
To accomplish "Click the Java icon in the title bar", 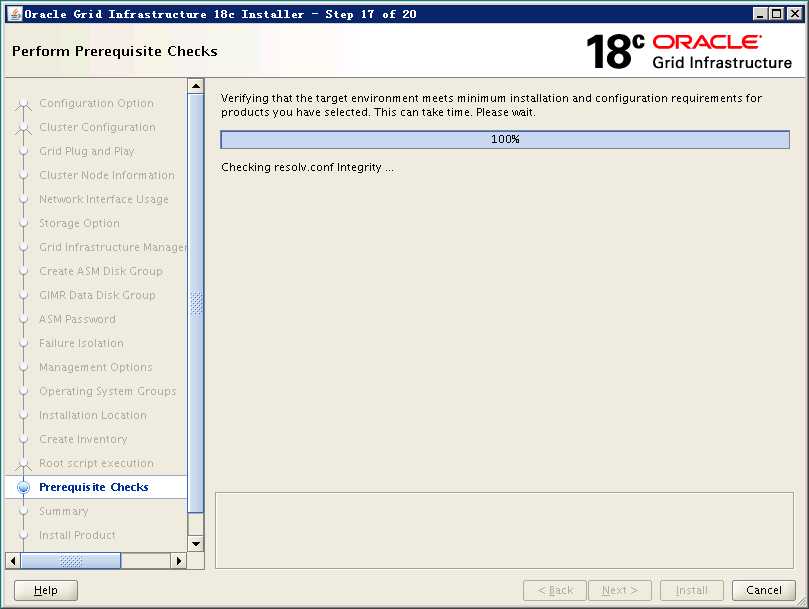I will click(x=15, y=14).
